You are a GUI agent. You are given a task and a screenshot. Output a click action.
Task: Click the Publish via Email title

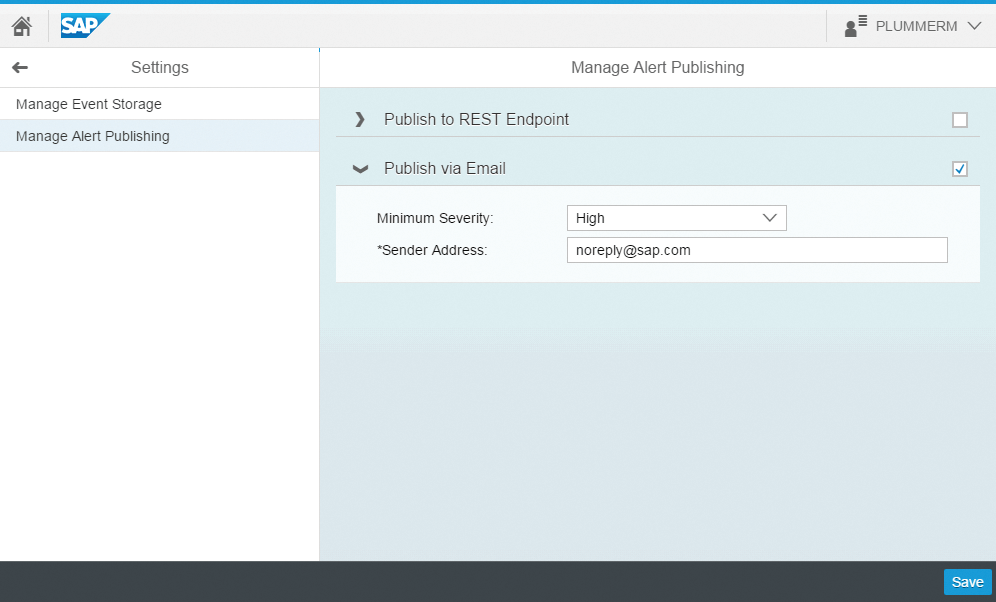[445, 168]
